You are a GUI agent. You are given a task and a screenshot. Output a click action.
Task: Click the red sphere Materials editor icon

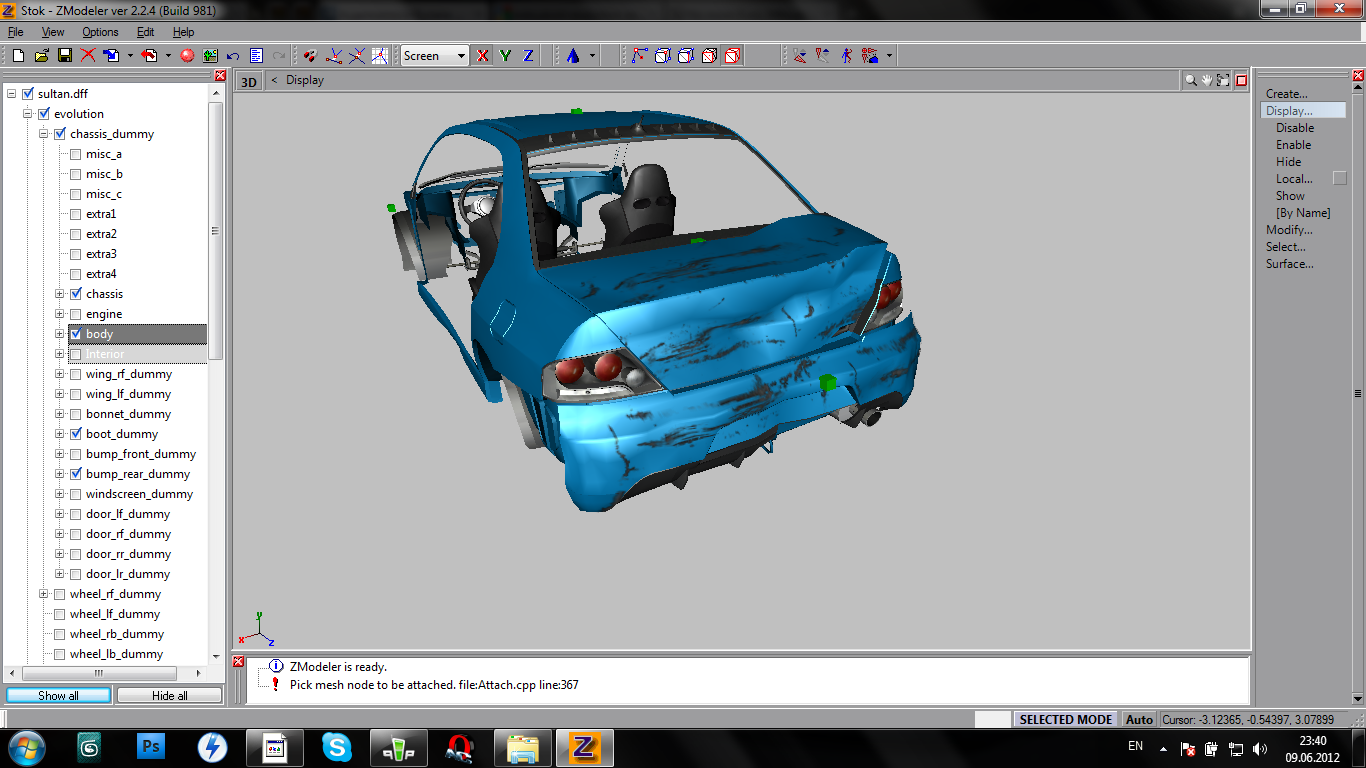click(x=187, y=56)
